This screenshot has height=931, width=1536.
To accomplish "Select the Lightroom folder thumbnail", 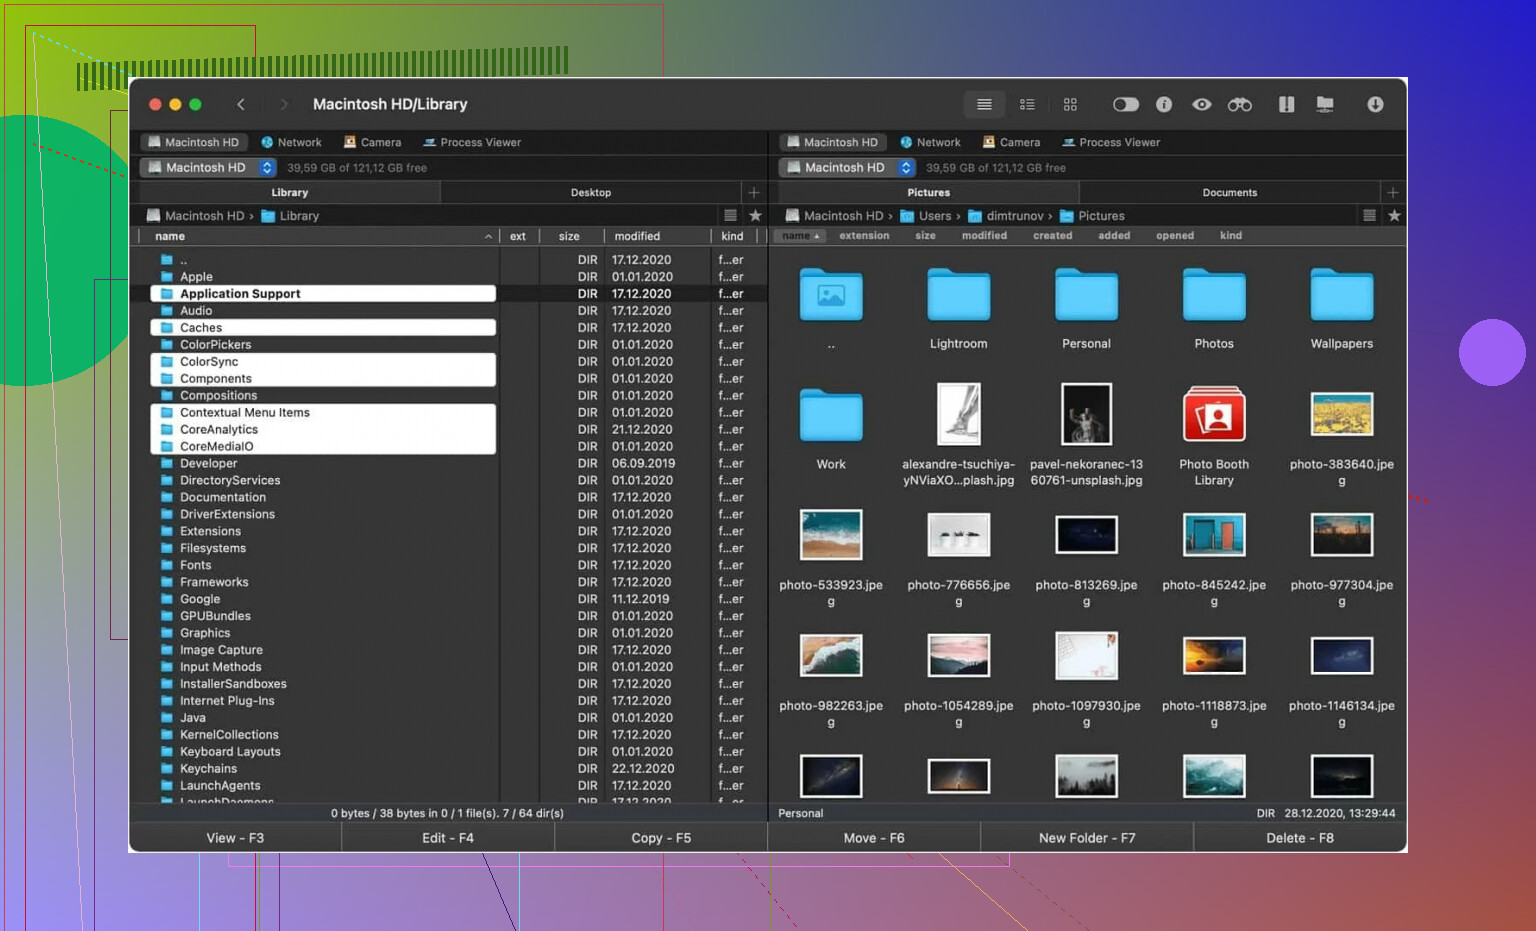I will point(958,297).
